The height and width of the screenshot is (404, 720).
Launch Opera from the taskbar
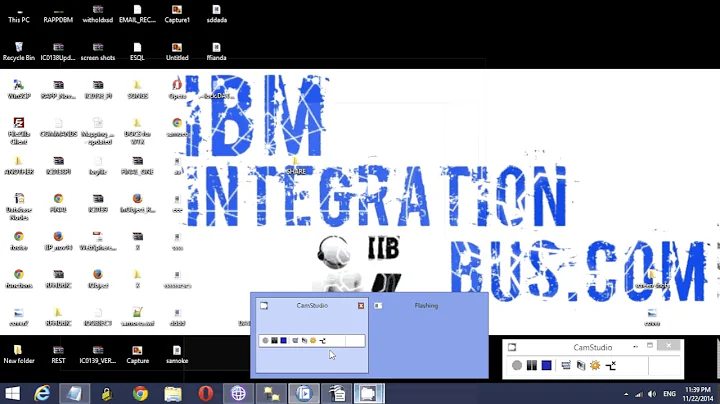point(206,393)
